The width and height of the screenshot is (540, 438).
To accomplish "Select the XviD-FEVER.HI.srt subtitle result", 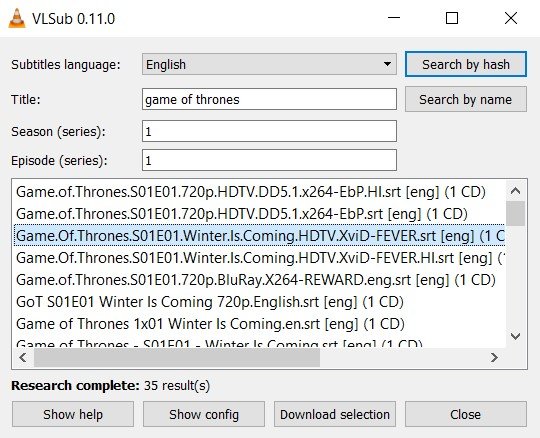I will coord(260,258).
